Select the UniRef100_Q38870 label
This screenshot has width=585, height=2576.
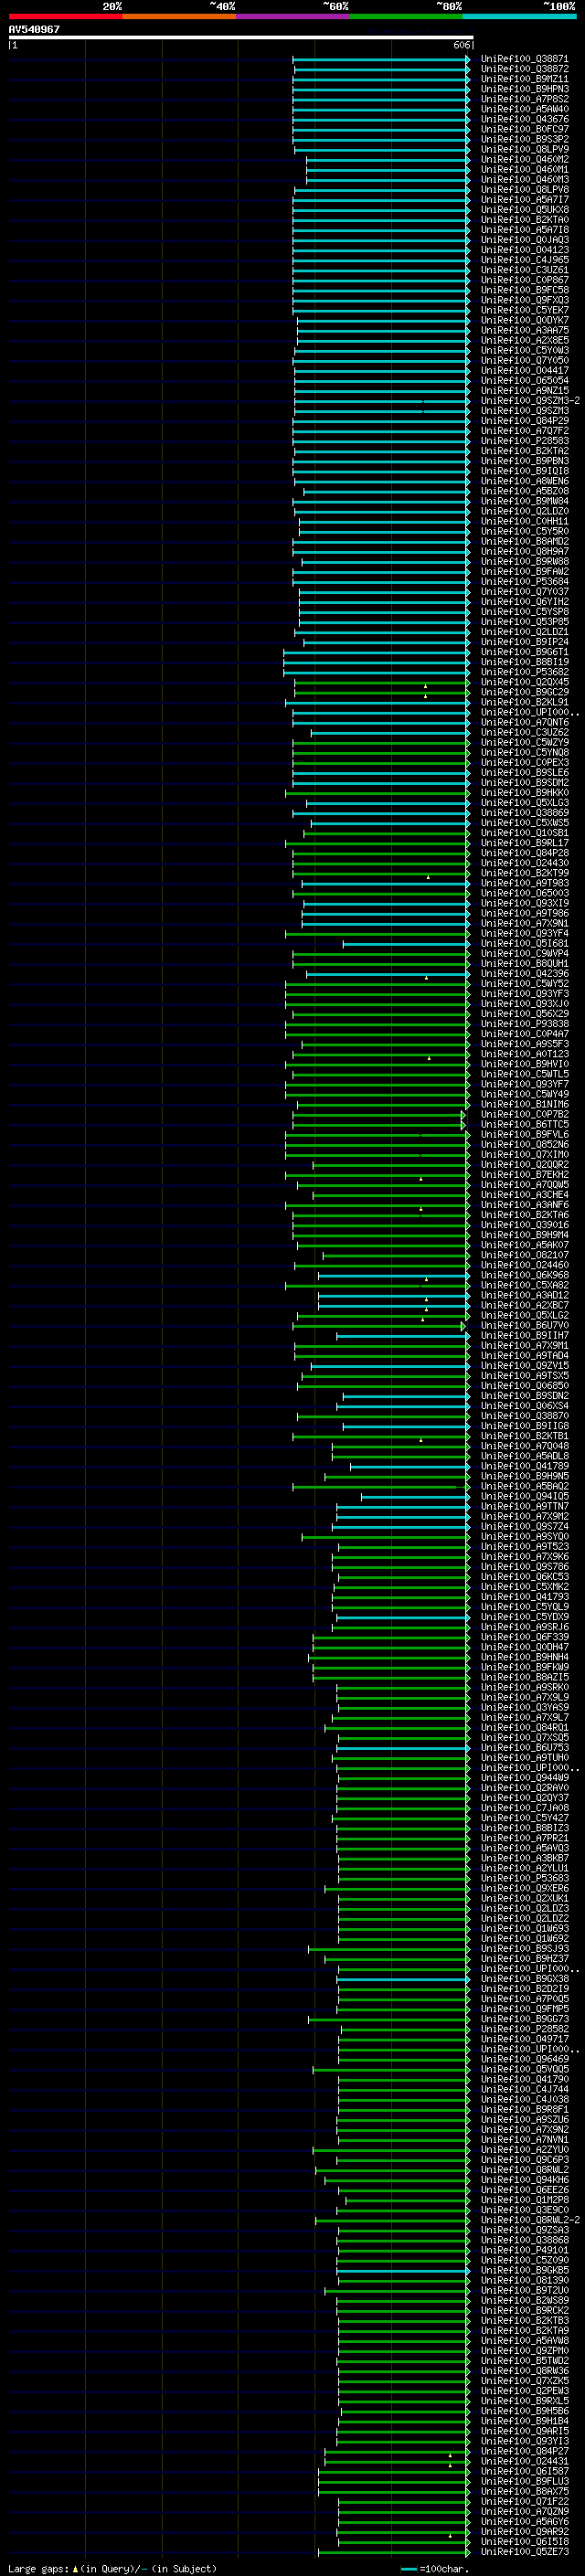click(525, 1416)
